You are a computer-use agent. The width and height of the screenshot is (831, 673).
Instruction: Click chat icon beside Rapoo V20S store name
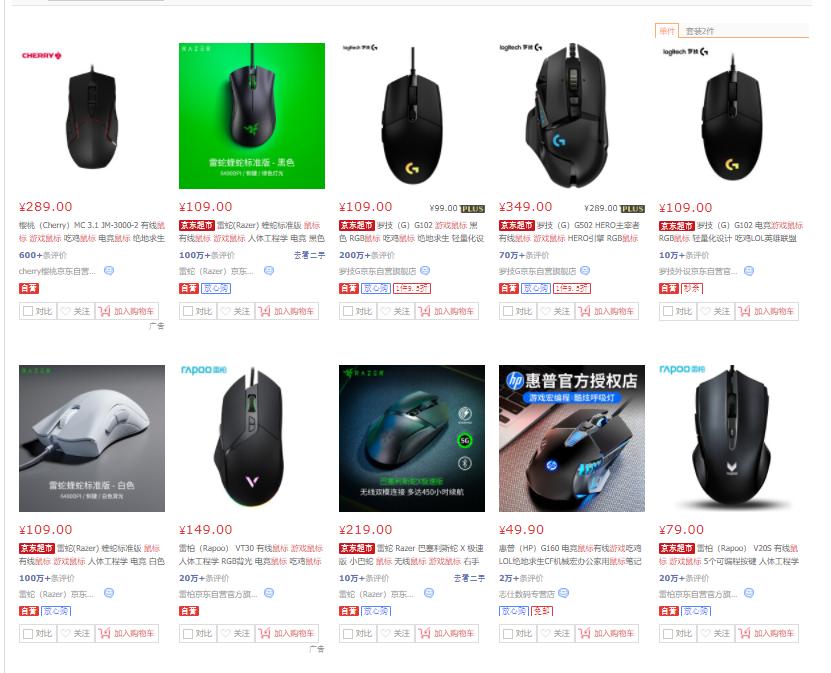pos(749,593)
